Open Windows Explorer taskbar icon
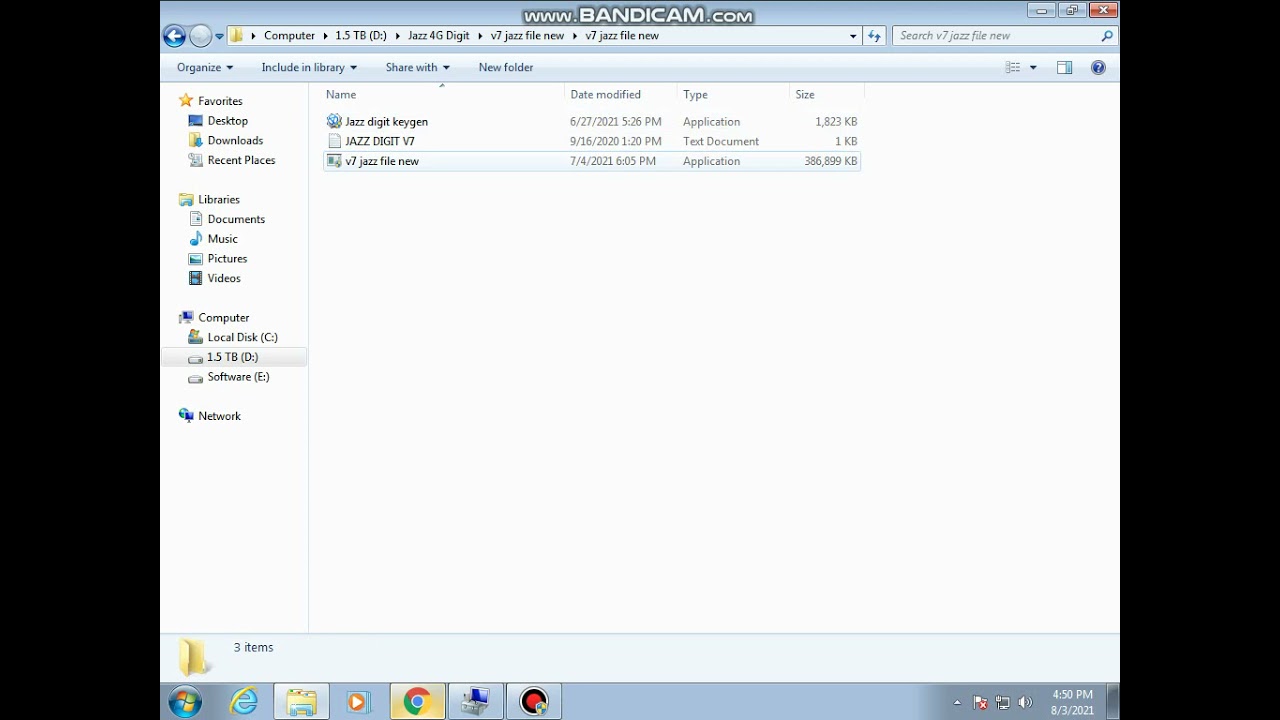Screen dimensions: 1280x720 click(x=301, y=702)
